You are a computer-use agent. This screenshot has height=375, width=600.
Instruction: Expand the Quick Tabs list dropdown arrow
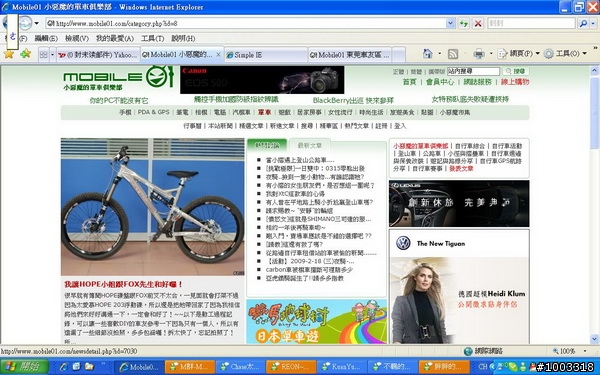point(53,55)
